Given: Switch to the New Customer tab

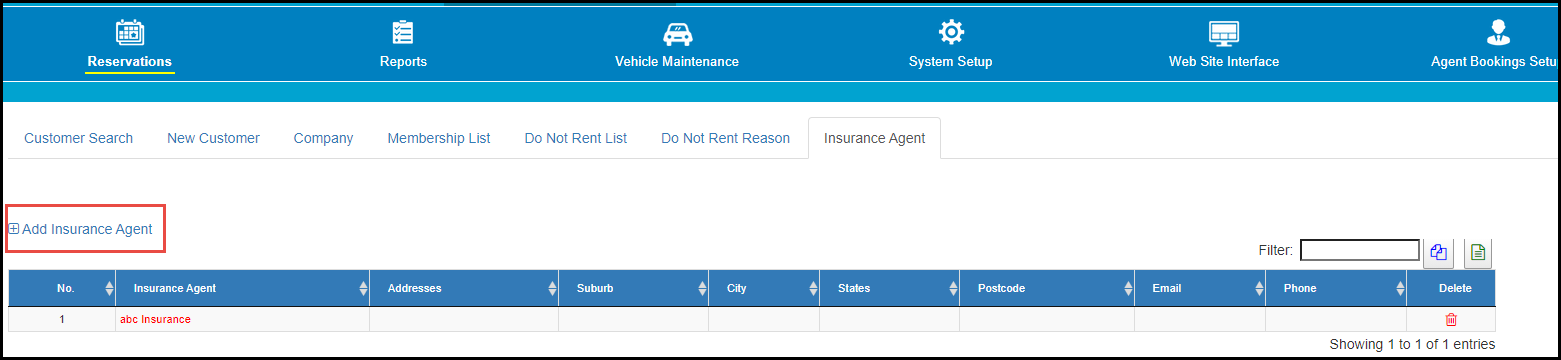Looking at the screenshot, I should click(213, 138).
